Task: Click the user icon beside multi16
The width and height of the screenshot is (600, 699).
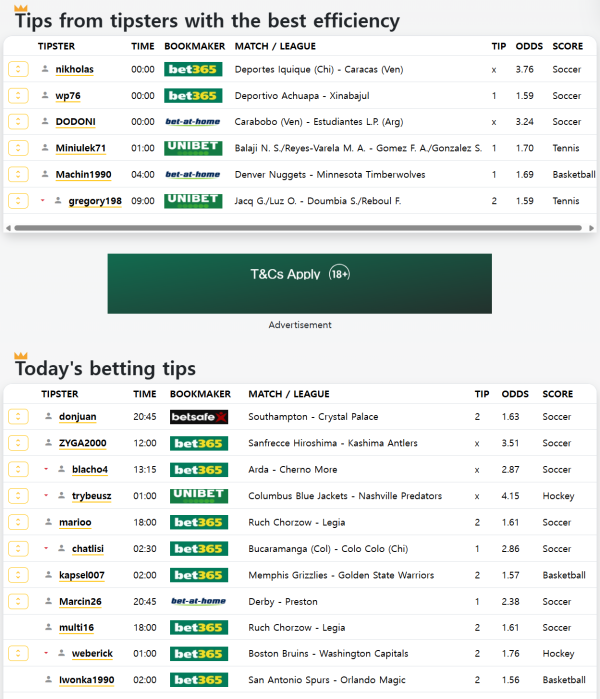Action: coord(48,628)
